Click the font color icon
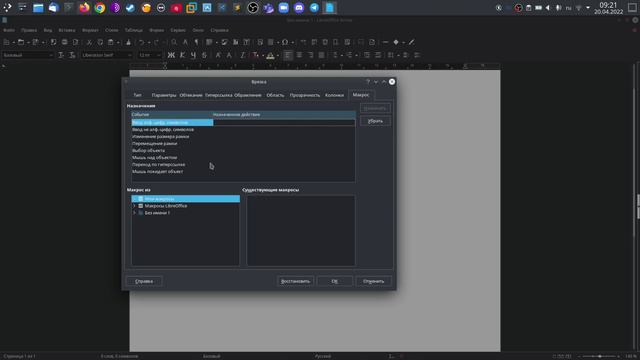This screenshot has height=360, width=640. pos(255,55)
